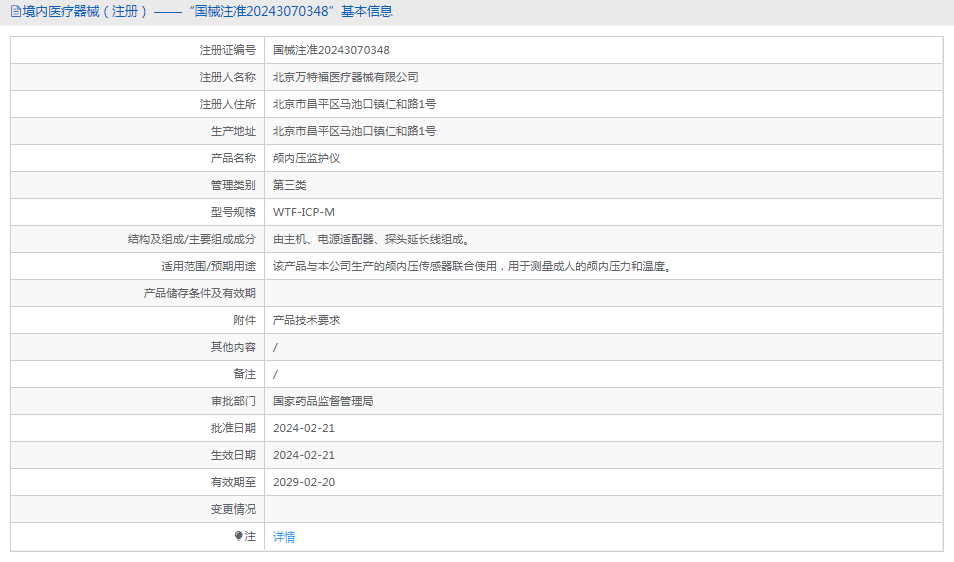Select the 批准日期 value 2024-02-21
Viewport: 954px width, 562px height.
click(x=304, y=428)
